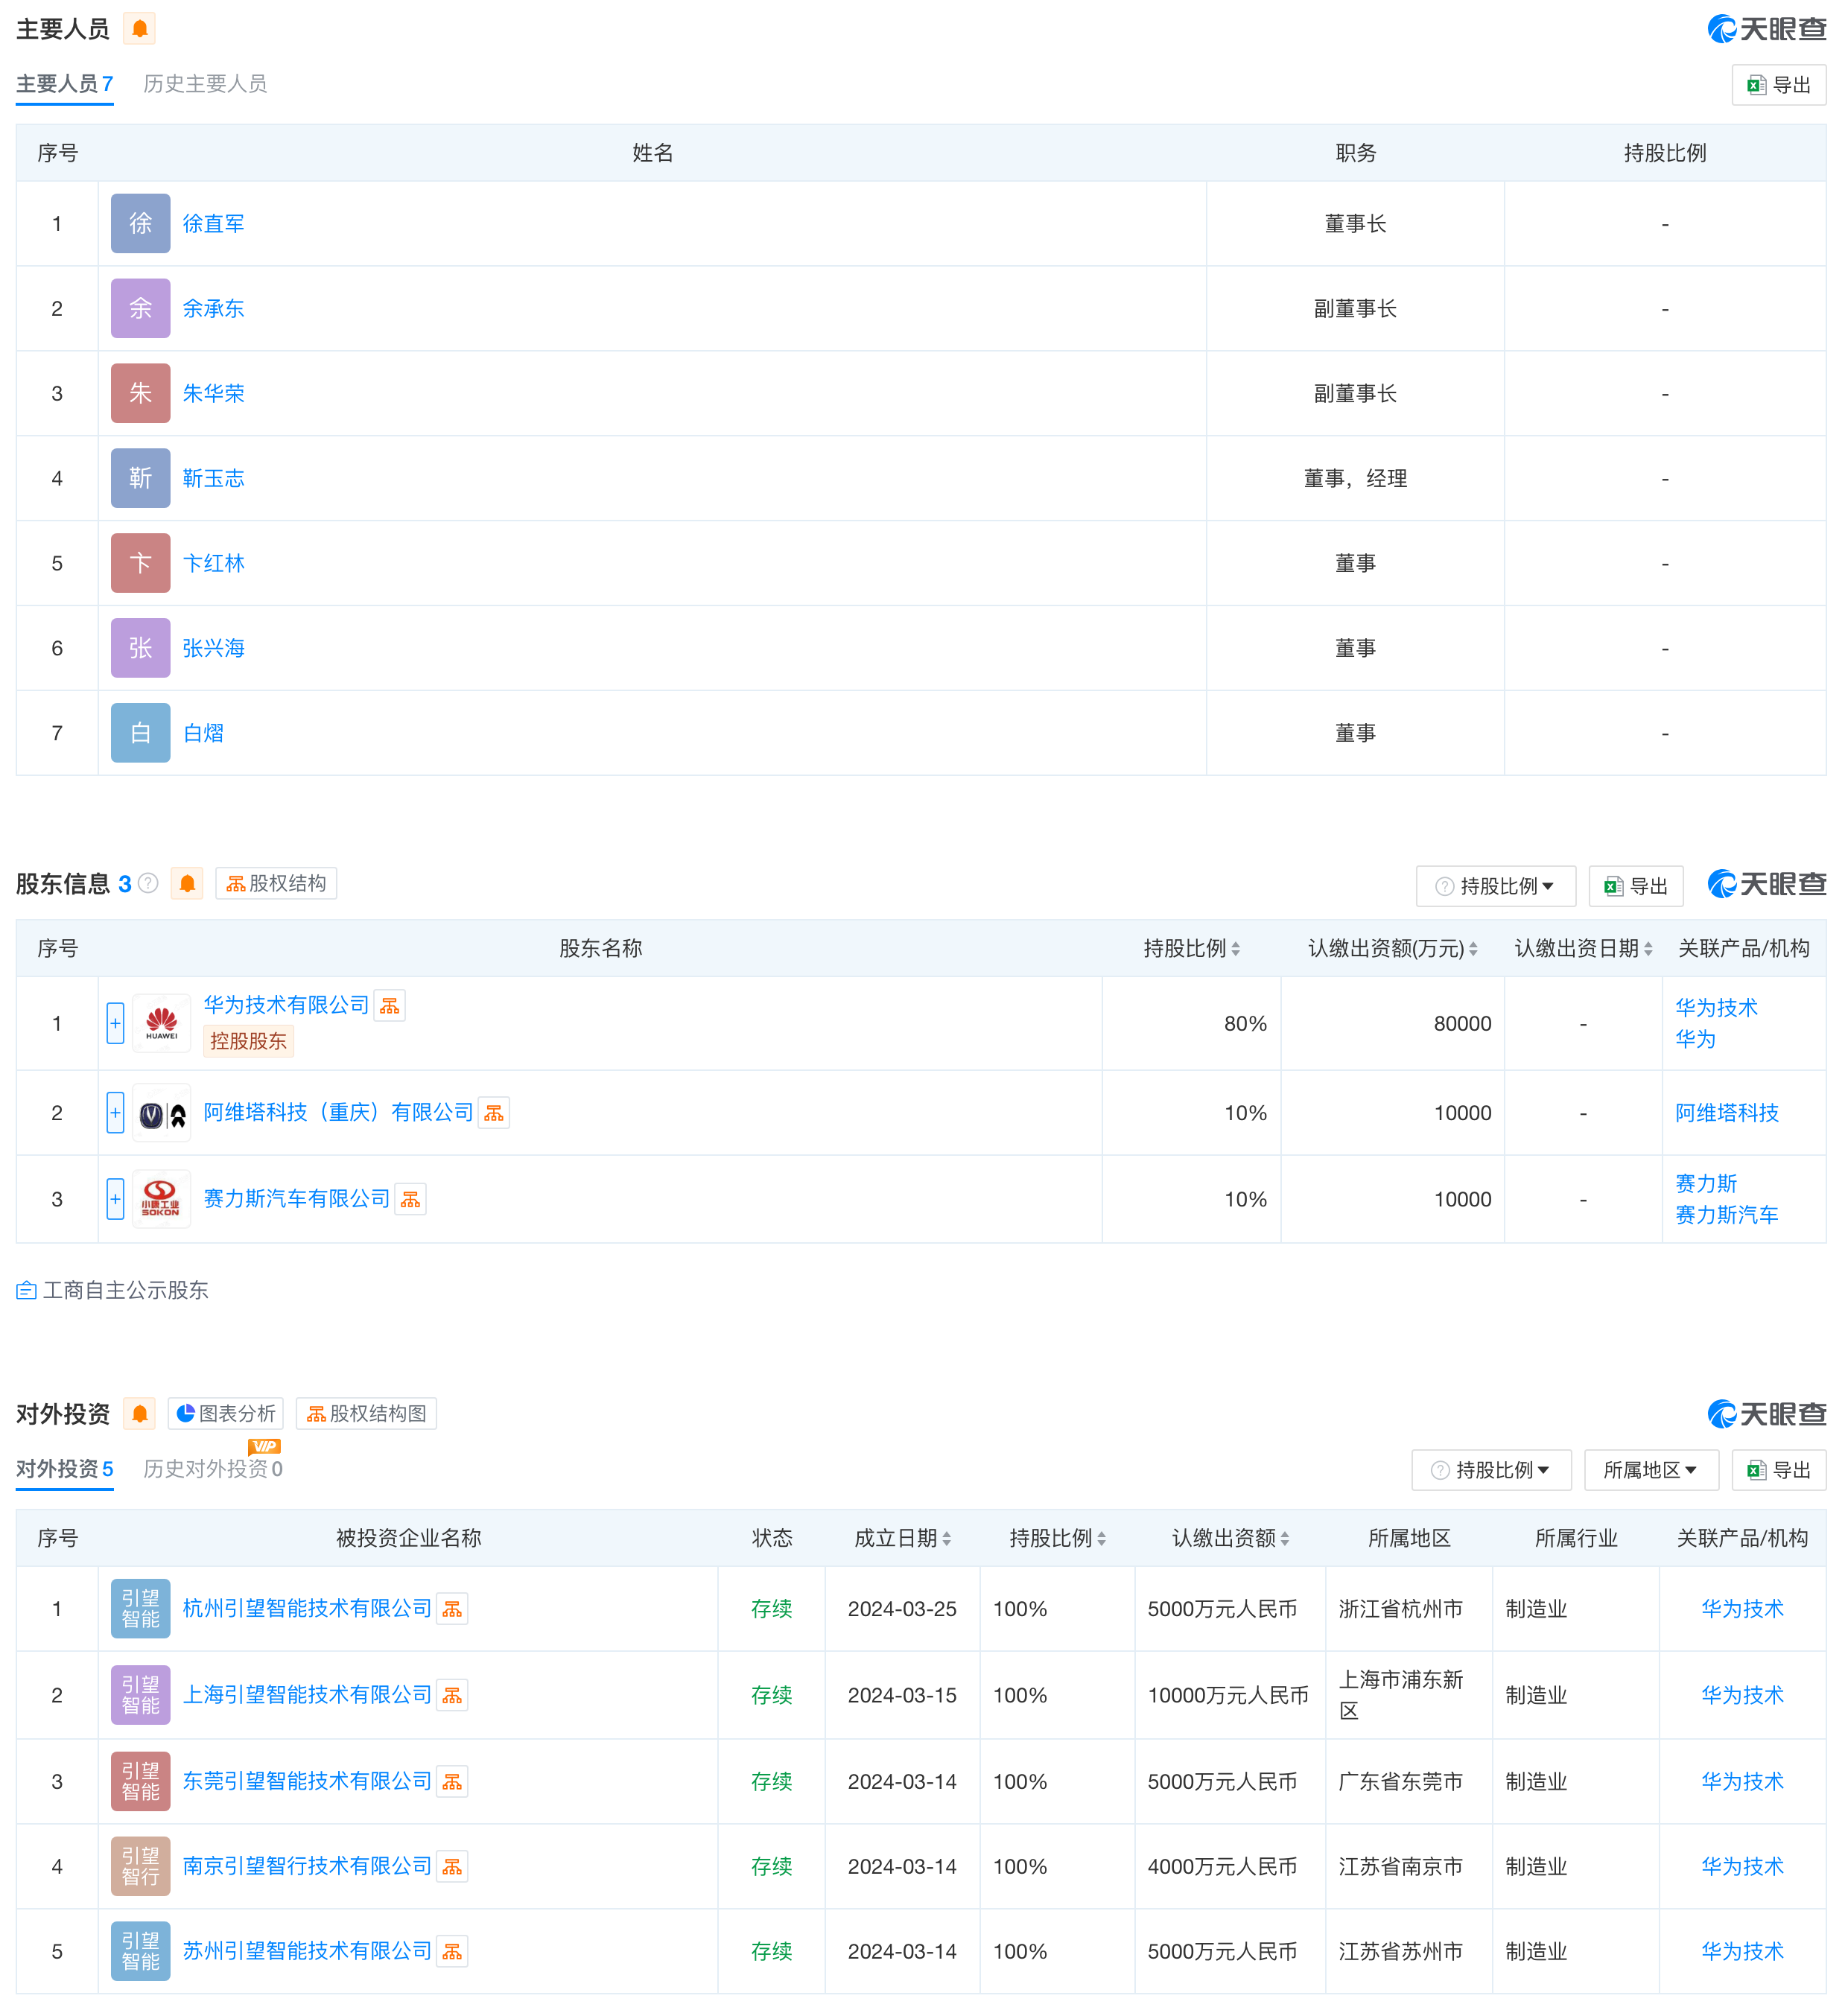Switch to 历史主要人员 tab

[x=205, y=84]
